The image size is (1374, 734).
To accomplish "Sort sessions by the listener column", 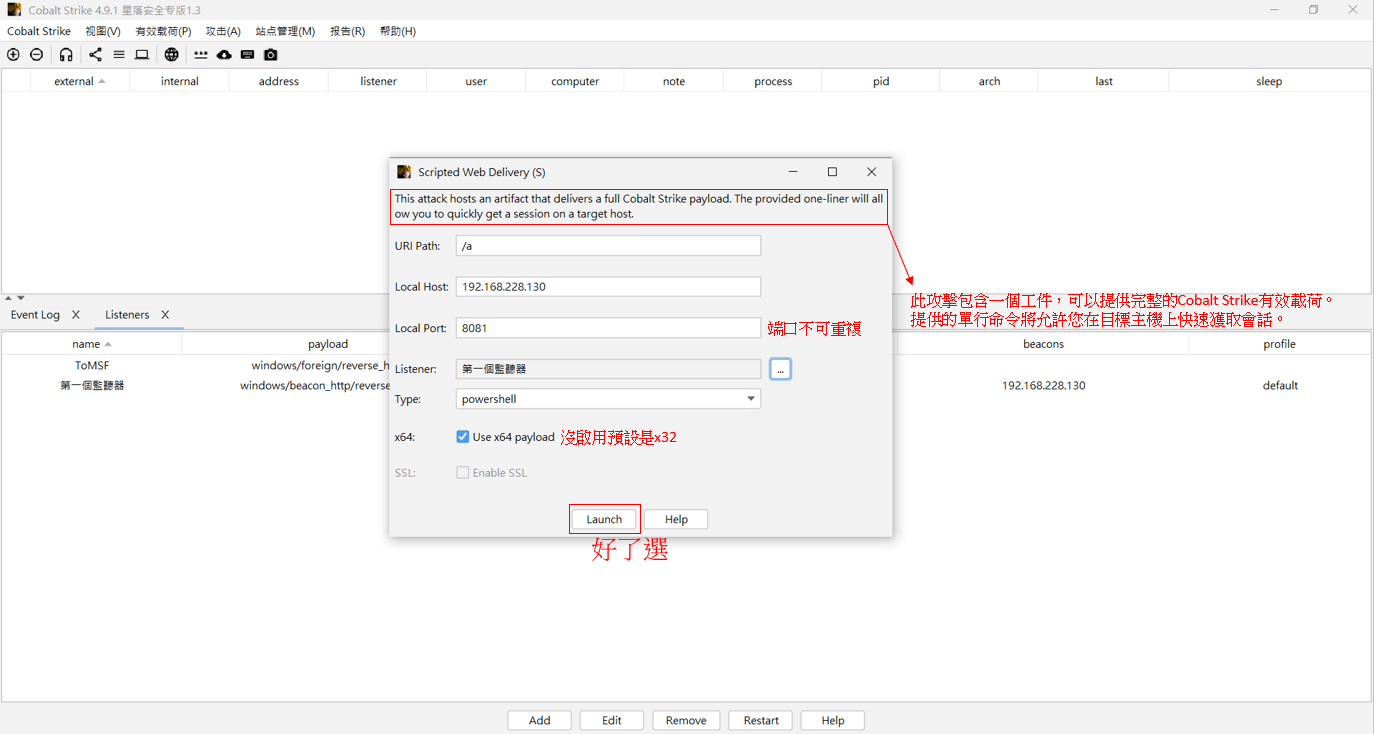I will [378, 81].
